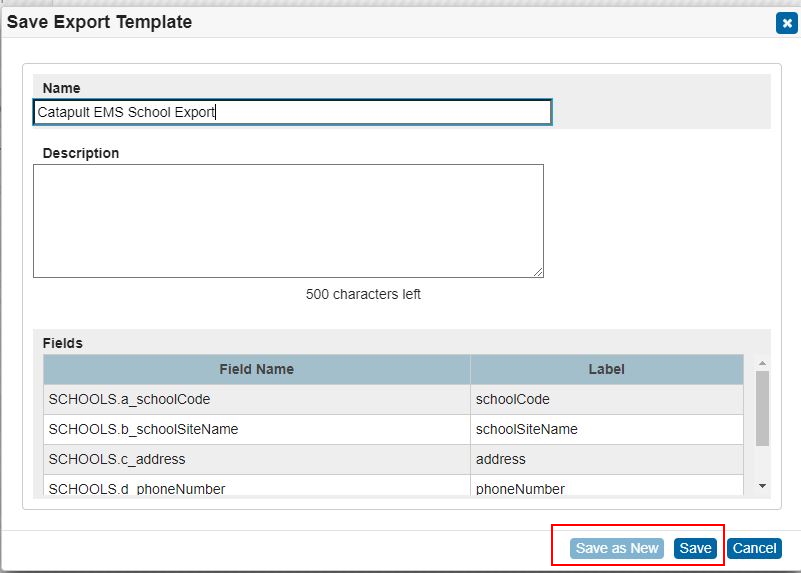Click the Field Name column header
The image size is (801, 573).
pos(256,369)
